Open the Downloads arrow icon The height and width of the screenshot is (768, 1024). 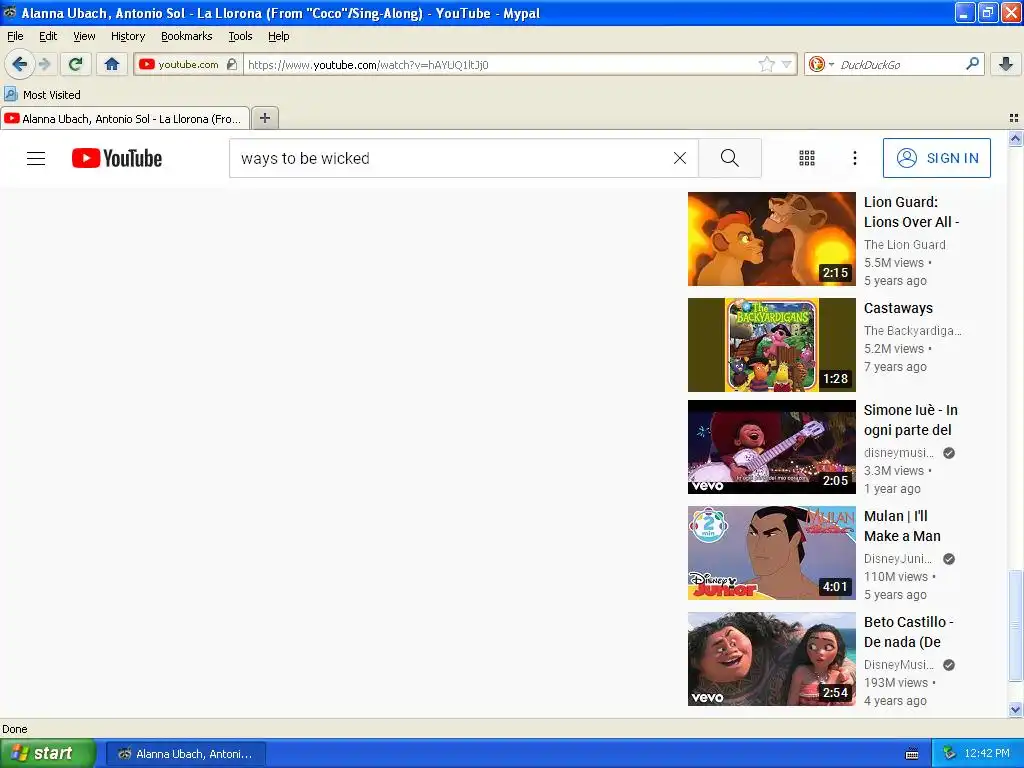[1006, 64]
